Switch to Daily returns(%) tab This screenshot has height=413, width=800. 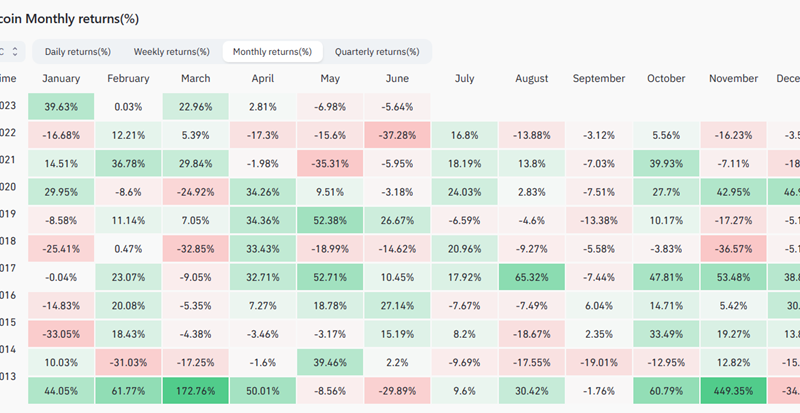pyautogui.click(x=77, y=51)
